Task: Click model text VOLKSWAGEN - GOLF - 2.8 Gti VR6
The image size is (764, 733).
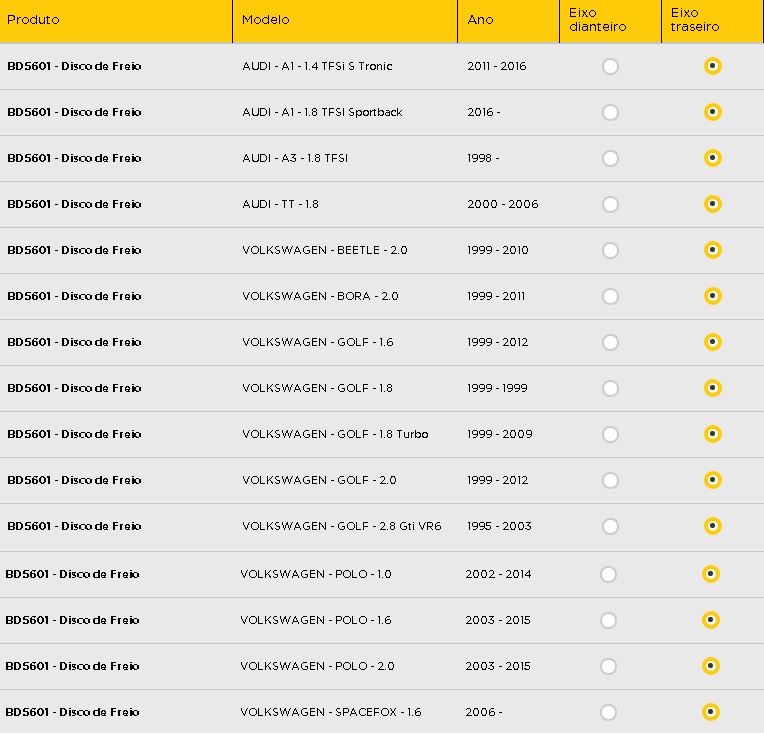Action: pos(342,526)
